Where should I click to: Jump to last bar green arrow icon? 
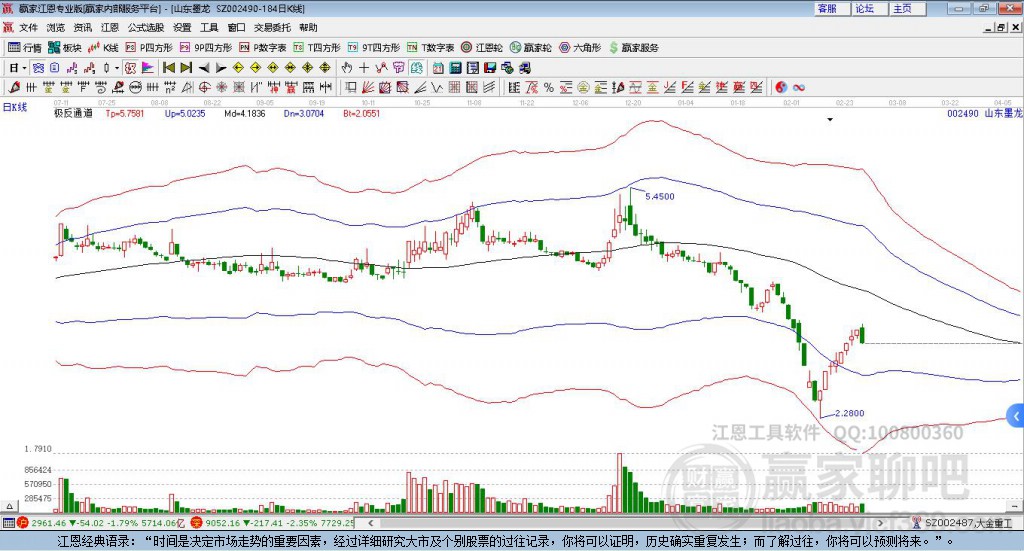(x=186, y=68)
